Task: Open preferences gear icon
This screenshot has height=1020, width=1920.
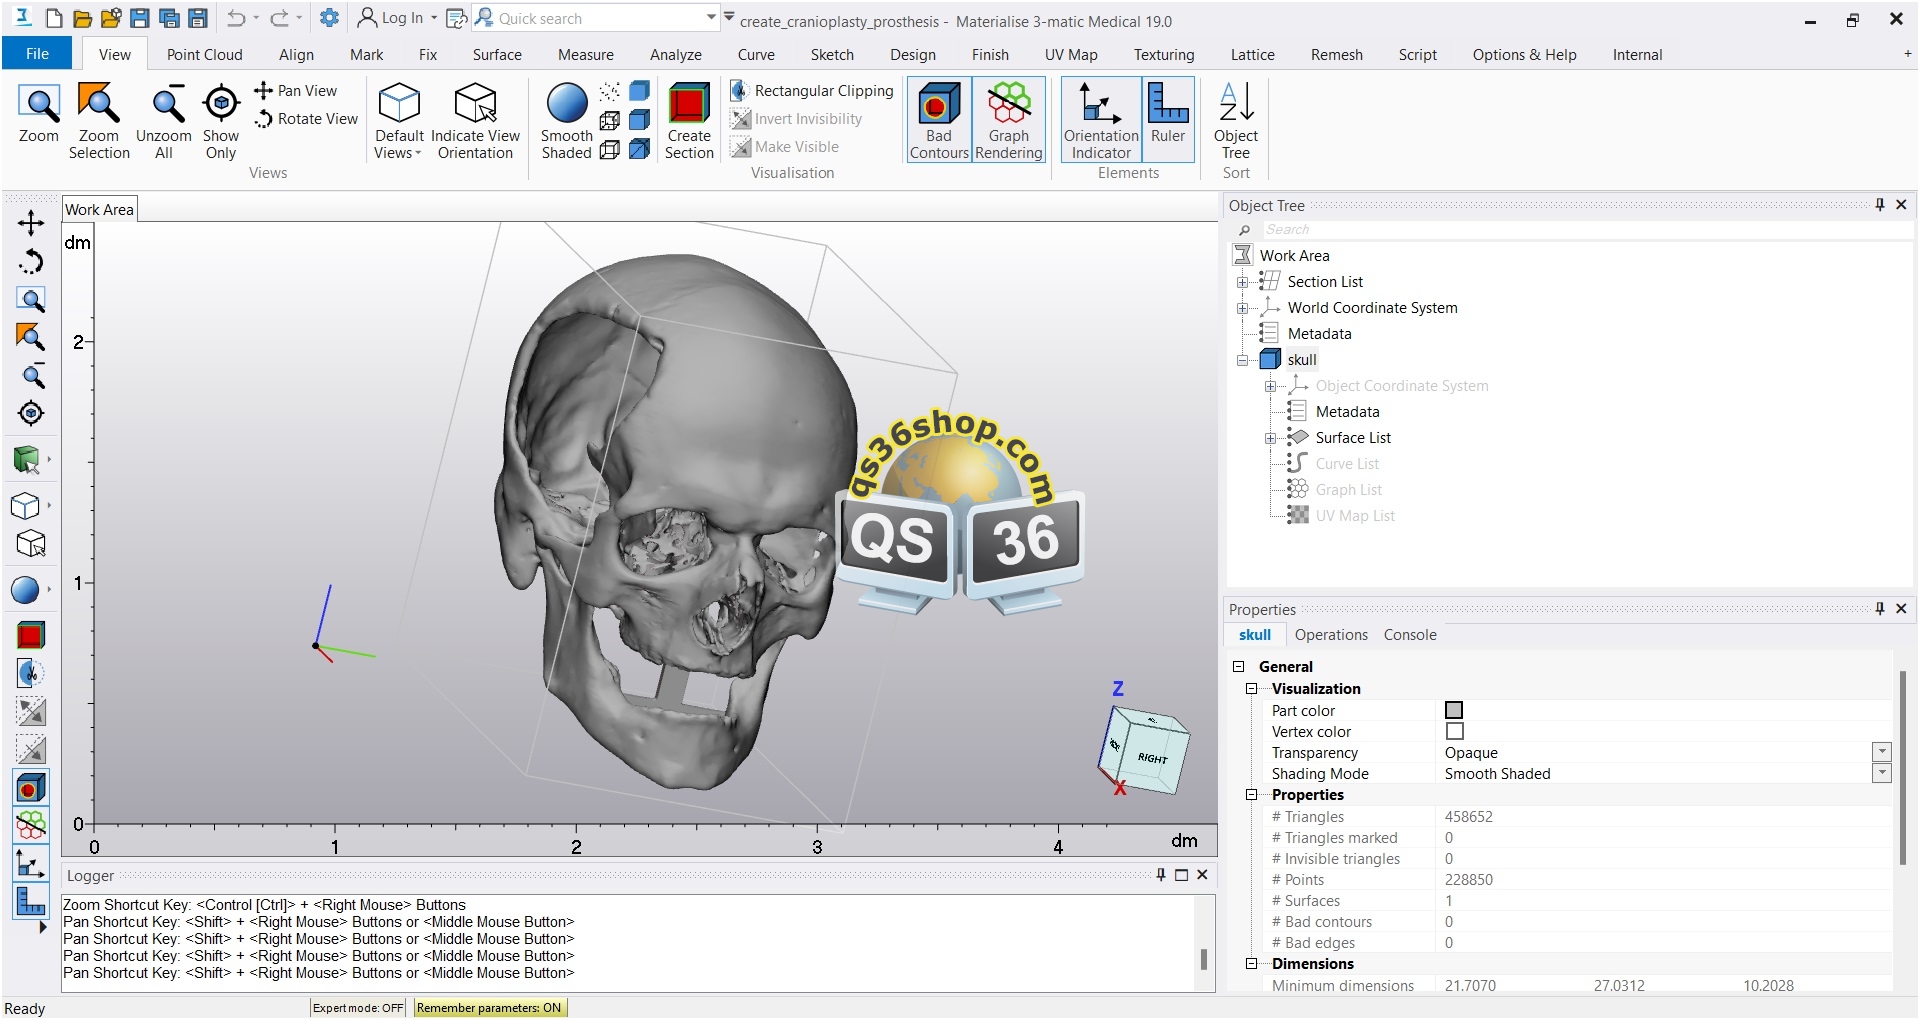Action: pyautogui.click(x=329, y=18)
